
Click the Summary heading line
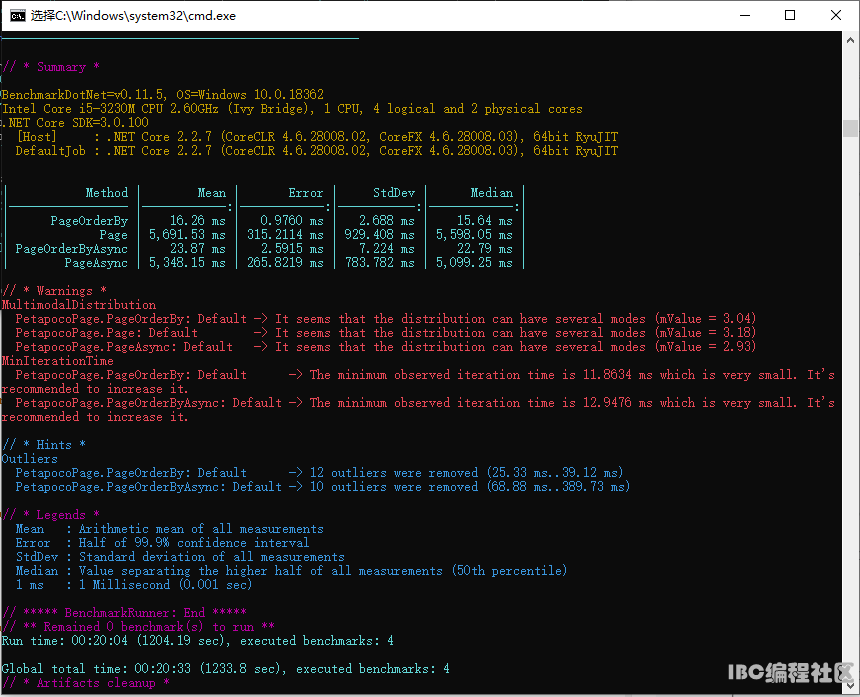pyautogui.click(x=51, y=67)
